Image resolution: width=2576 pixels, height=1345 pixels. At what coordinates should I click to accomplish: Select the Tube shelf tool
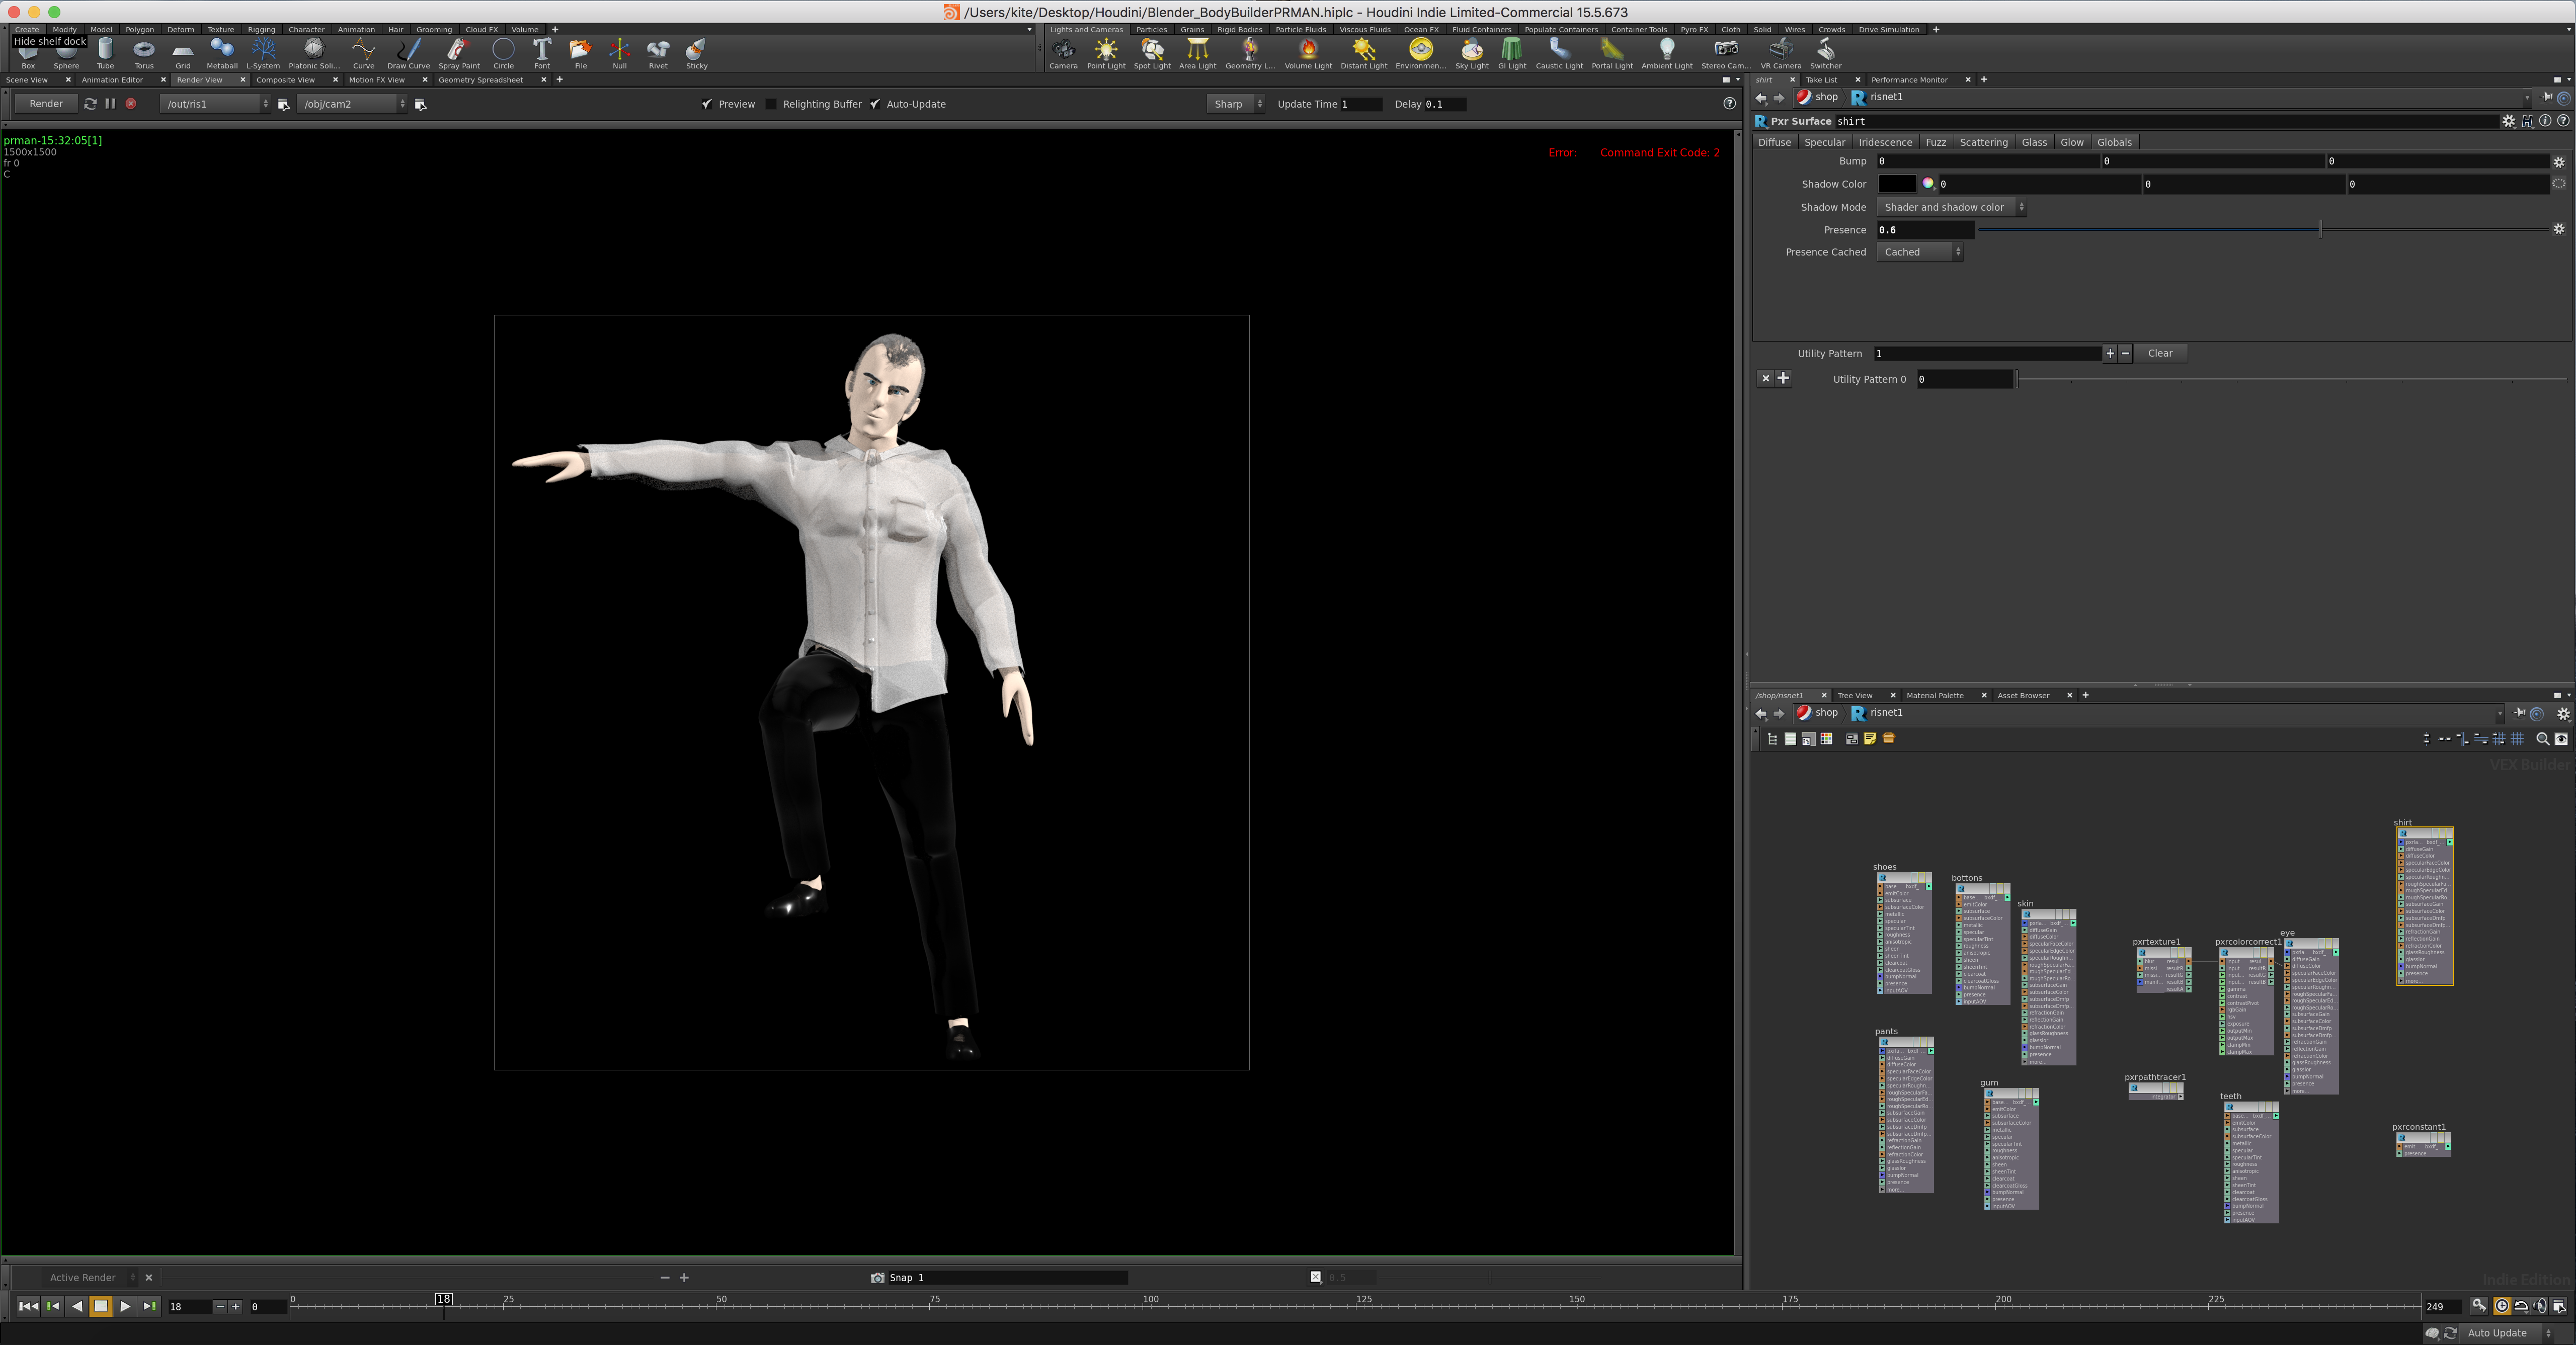pyautogui.click(x=105, y=53)
